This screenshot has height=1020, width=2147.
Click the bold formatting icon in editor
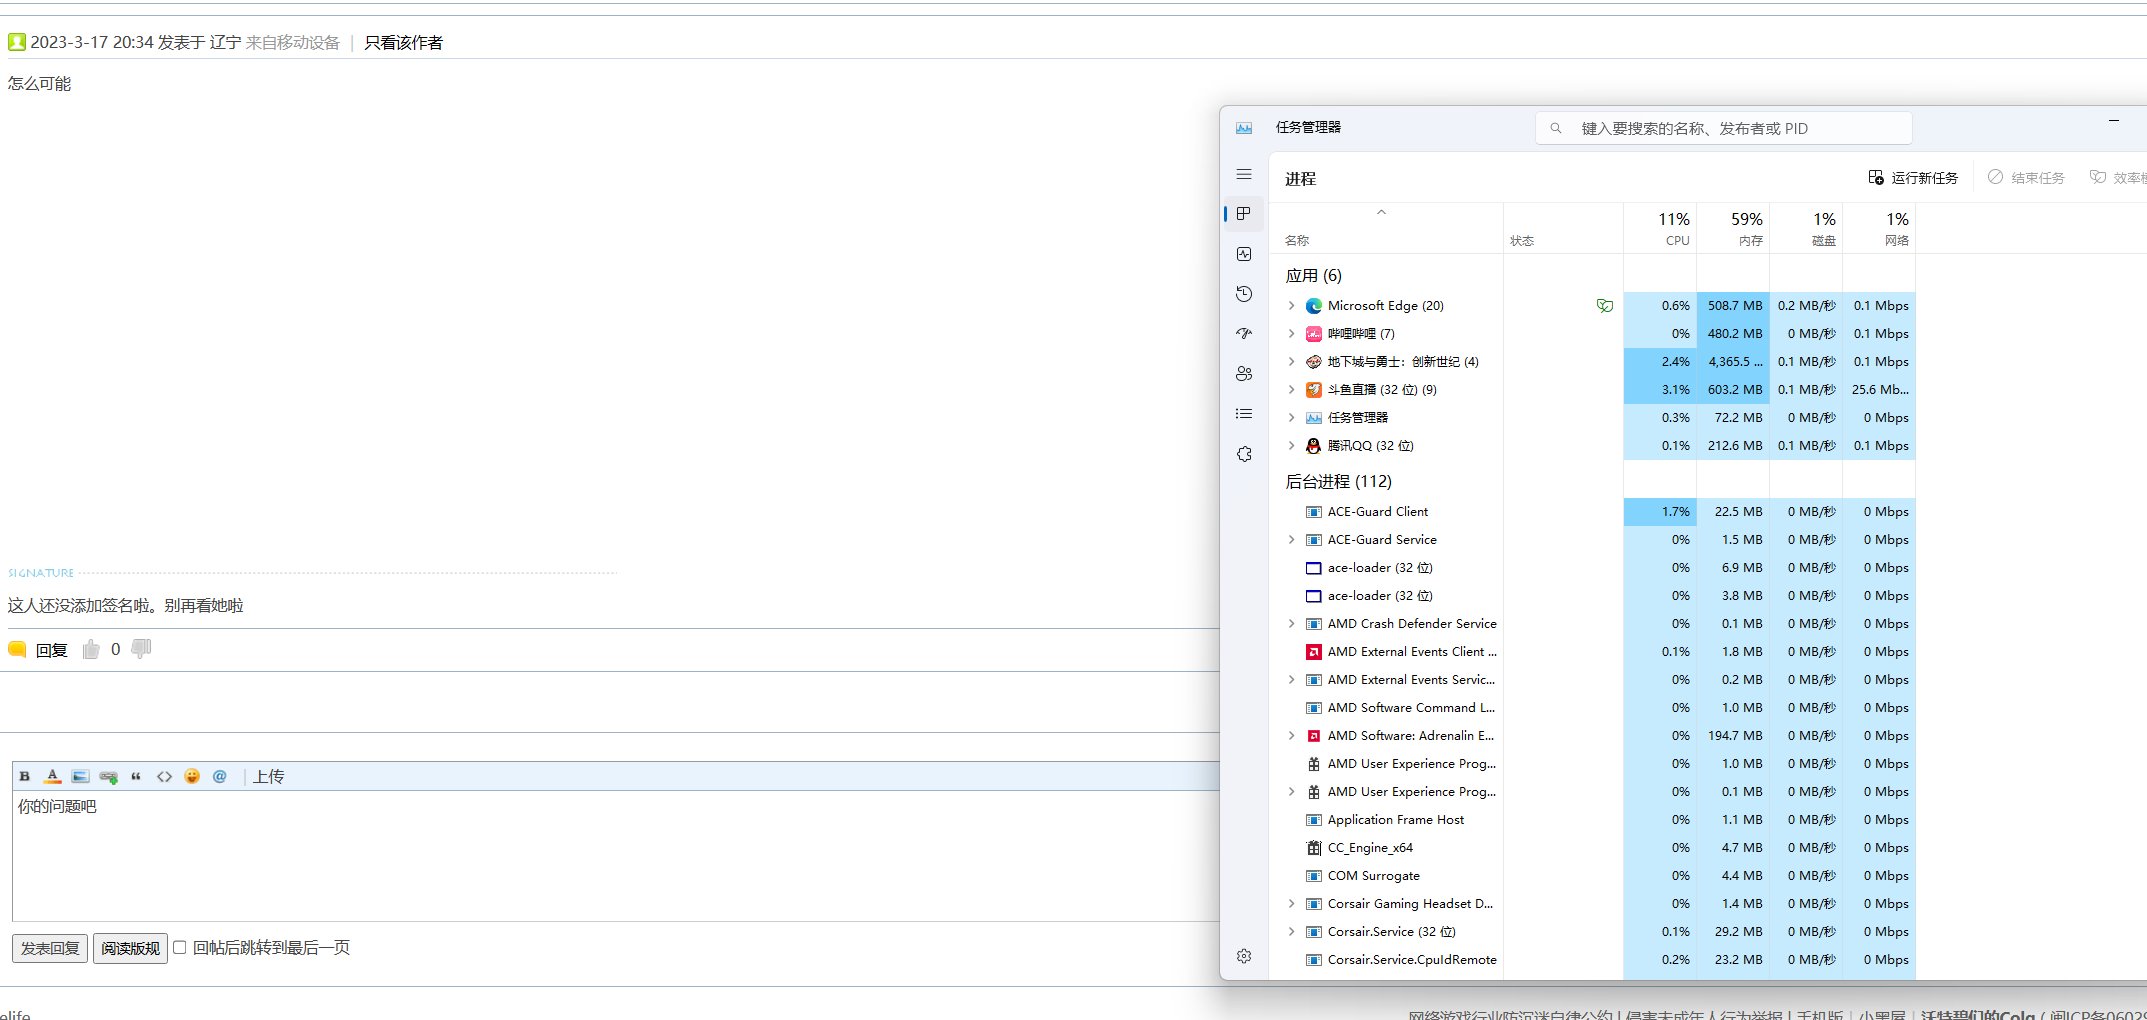coord(25,776)
